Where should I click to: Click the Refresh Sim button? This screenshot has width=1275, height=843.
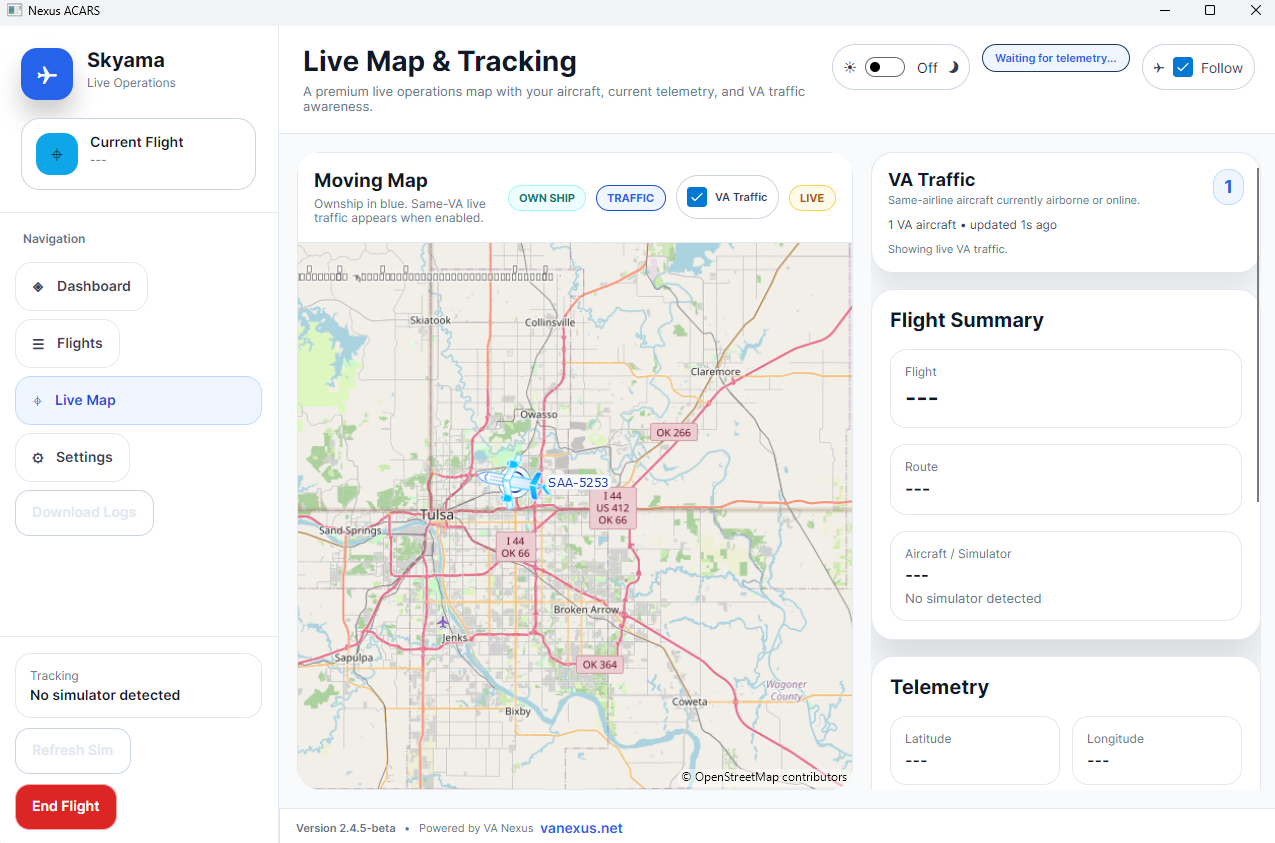(x=73, y=750)
